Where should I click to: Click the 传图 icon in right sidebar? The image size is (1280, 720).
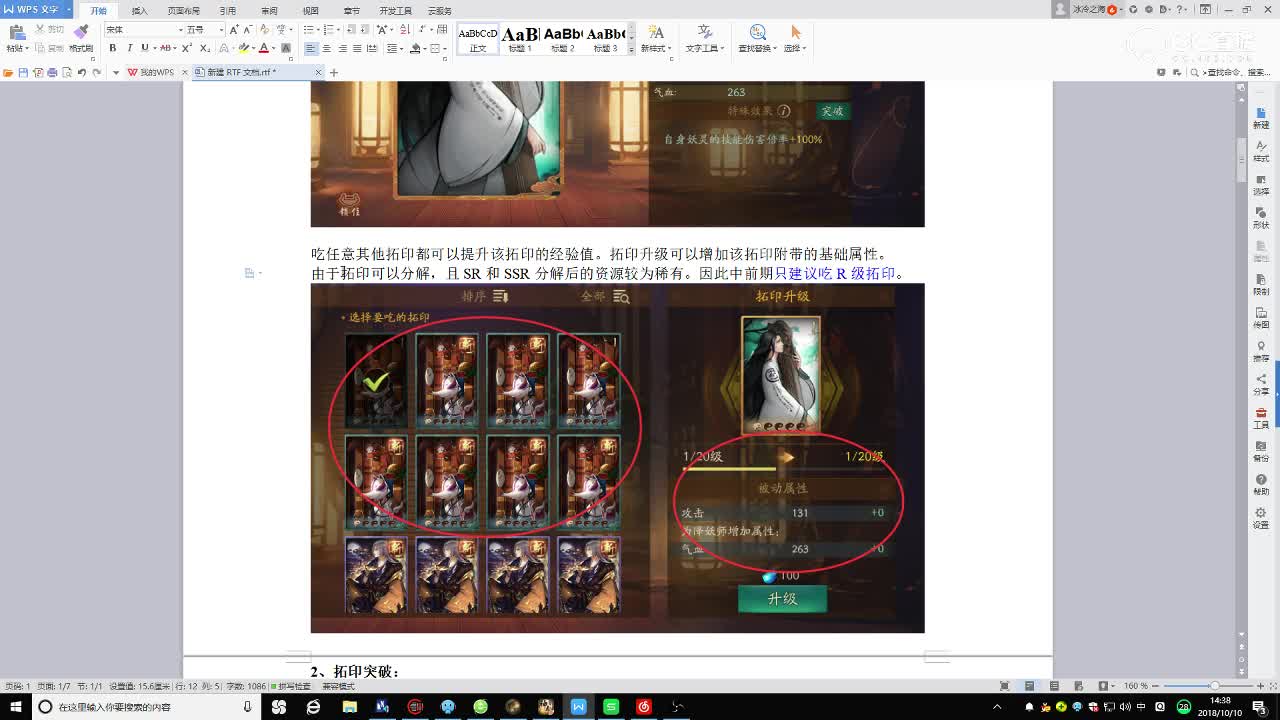tap(1261, 318)
